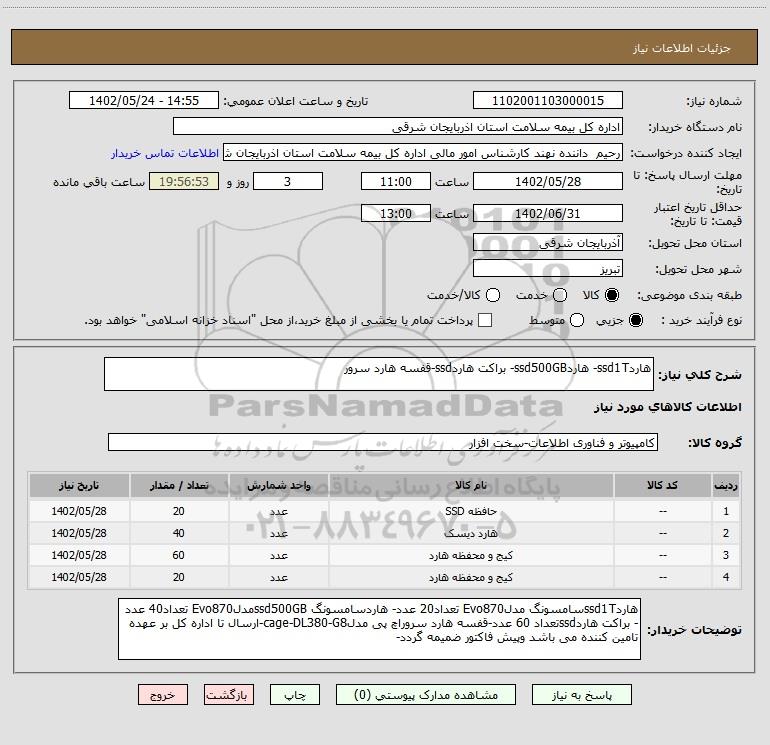Click کیج و محفظه هارد in row 4
This screenshot has height=745, width=770.
[x=471, y=578]
